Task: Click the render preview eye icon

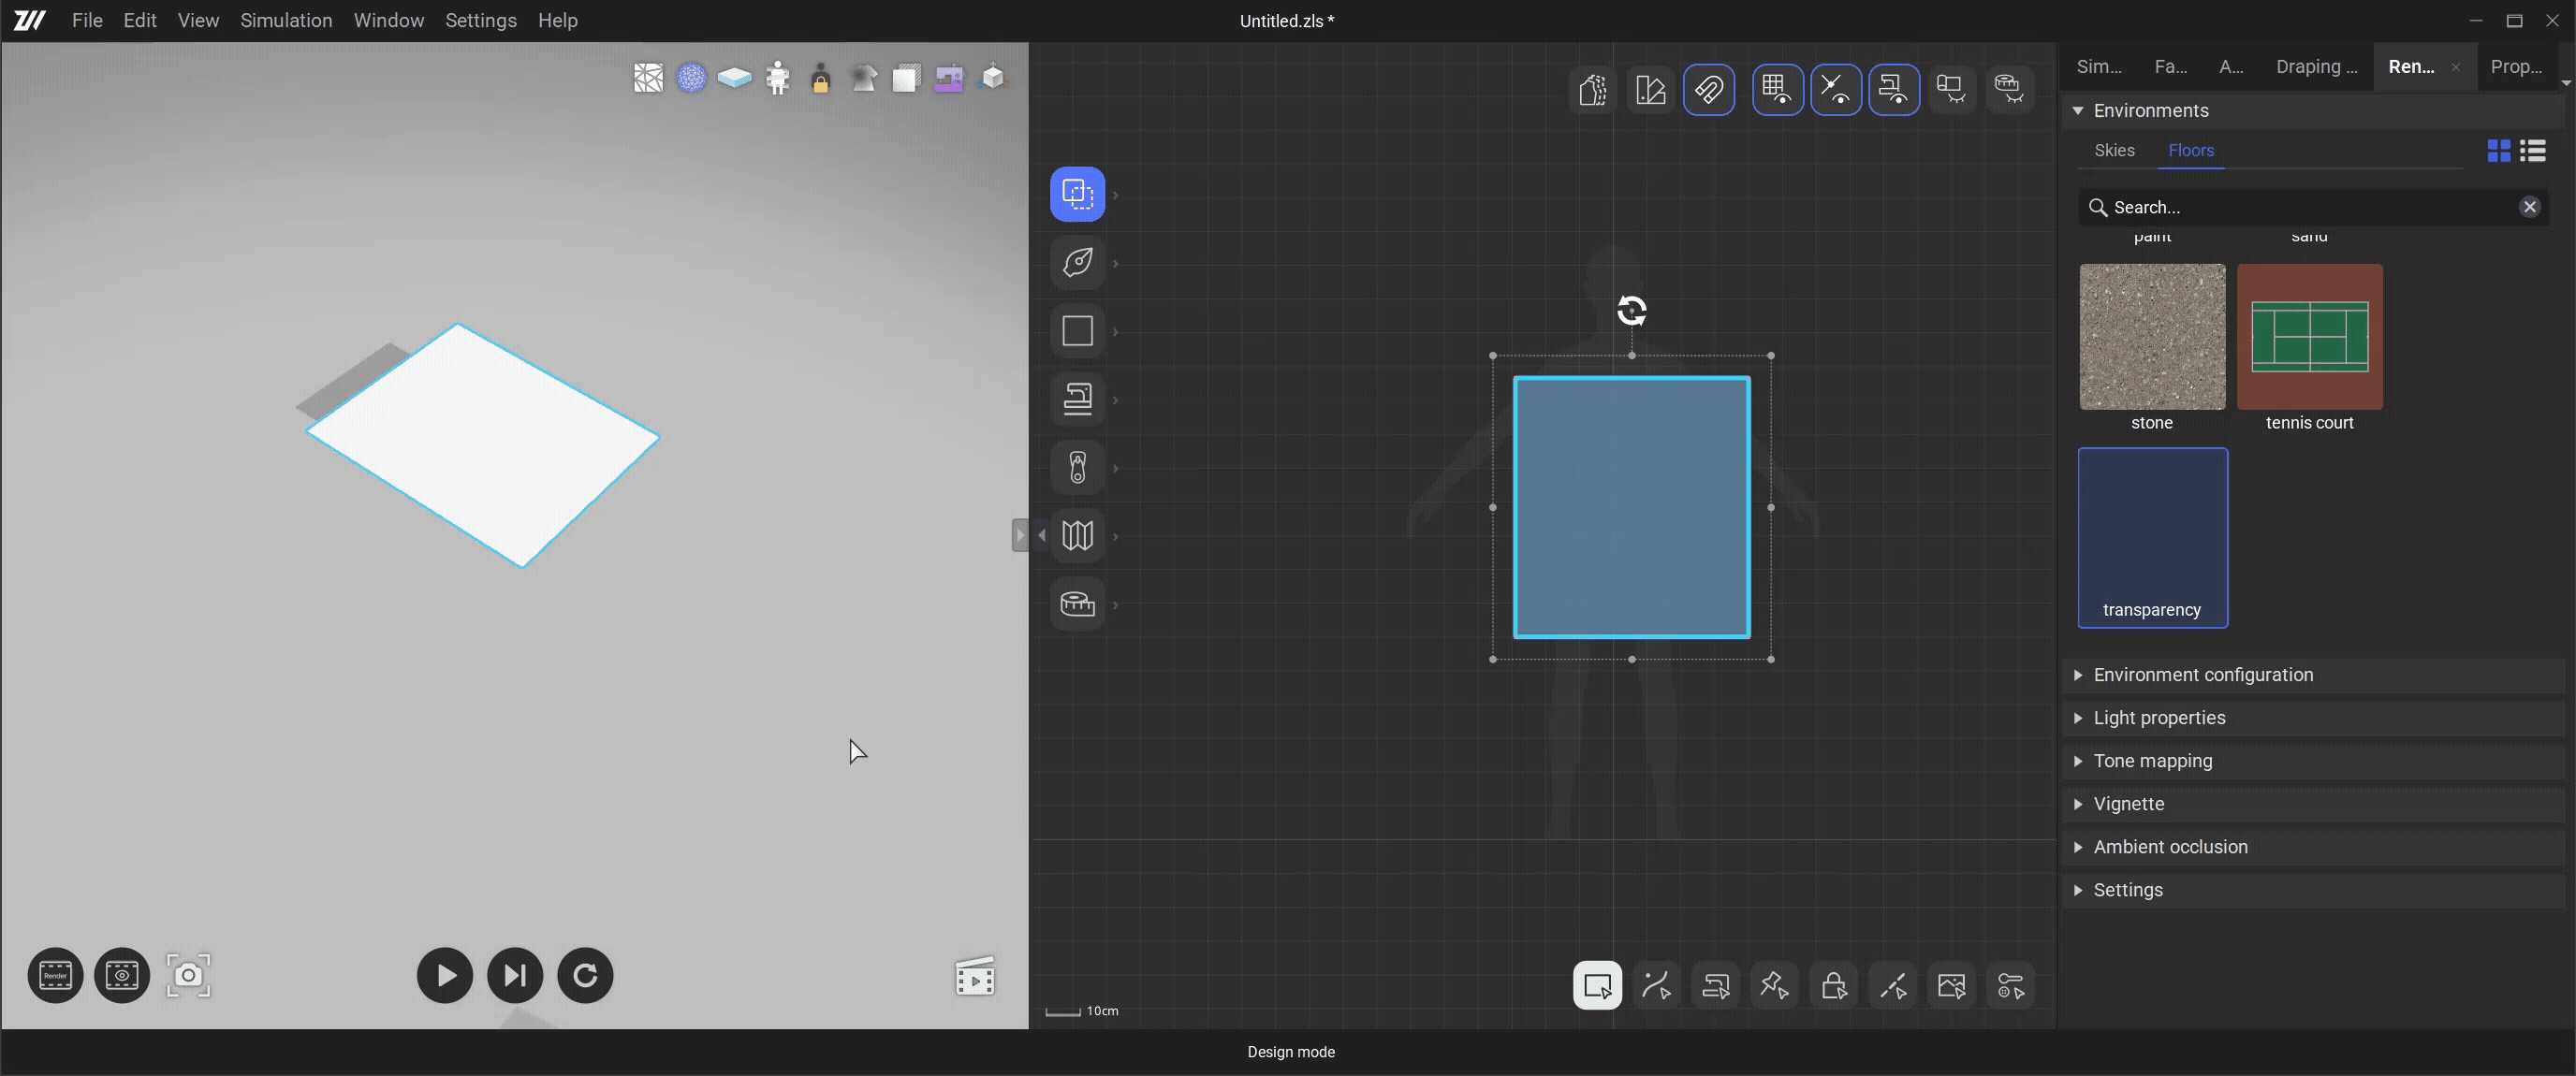Action: pos(122,975)
